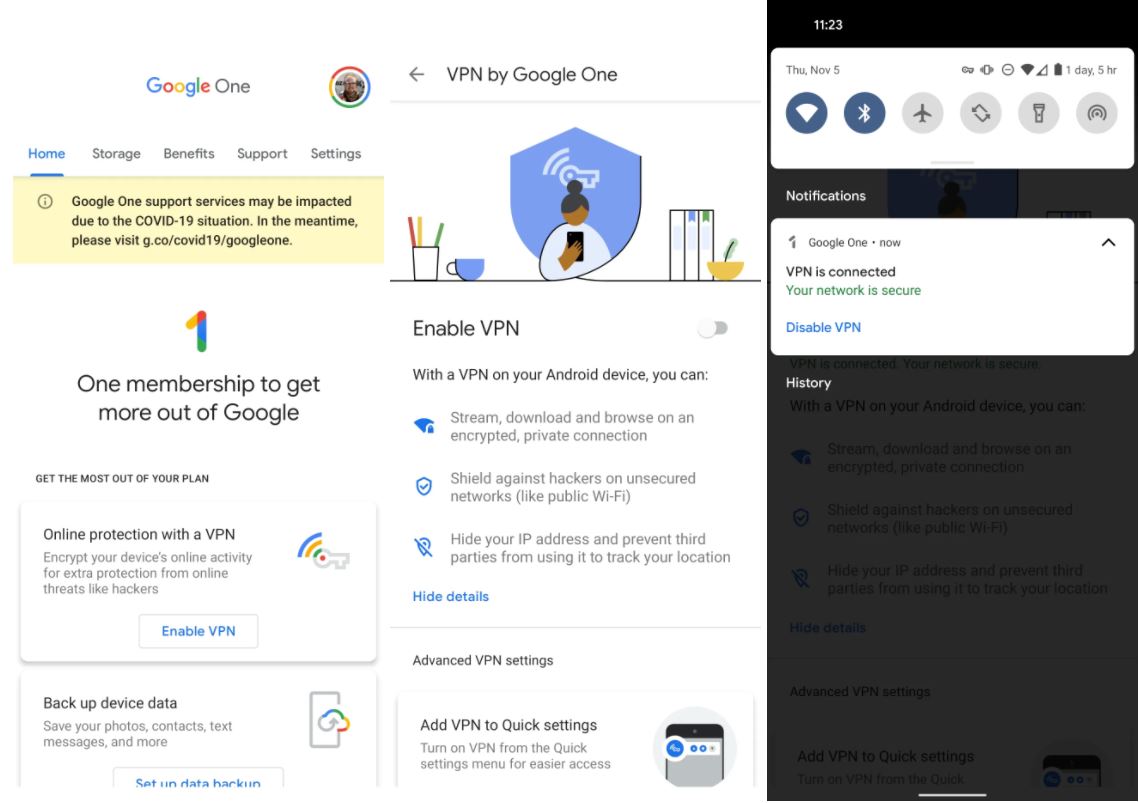
Task: Click the 'Thu, Nov 5' date text
Action: (x=812, y=70)
